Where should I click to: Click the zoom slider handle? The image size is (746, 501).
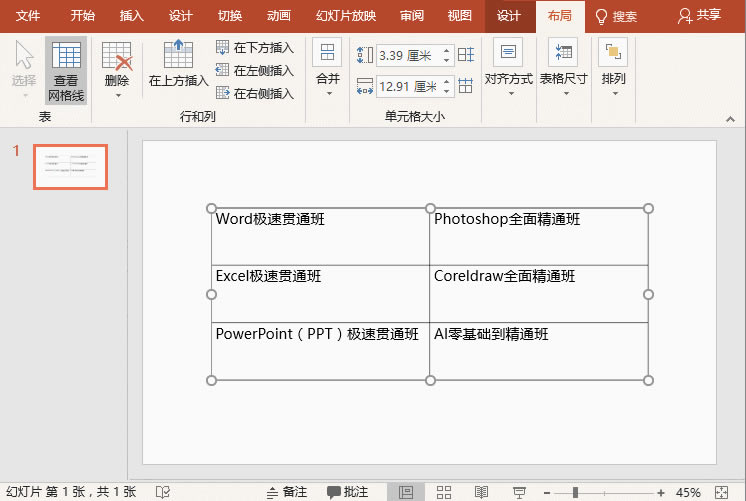pos(575,492)
